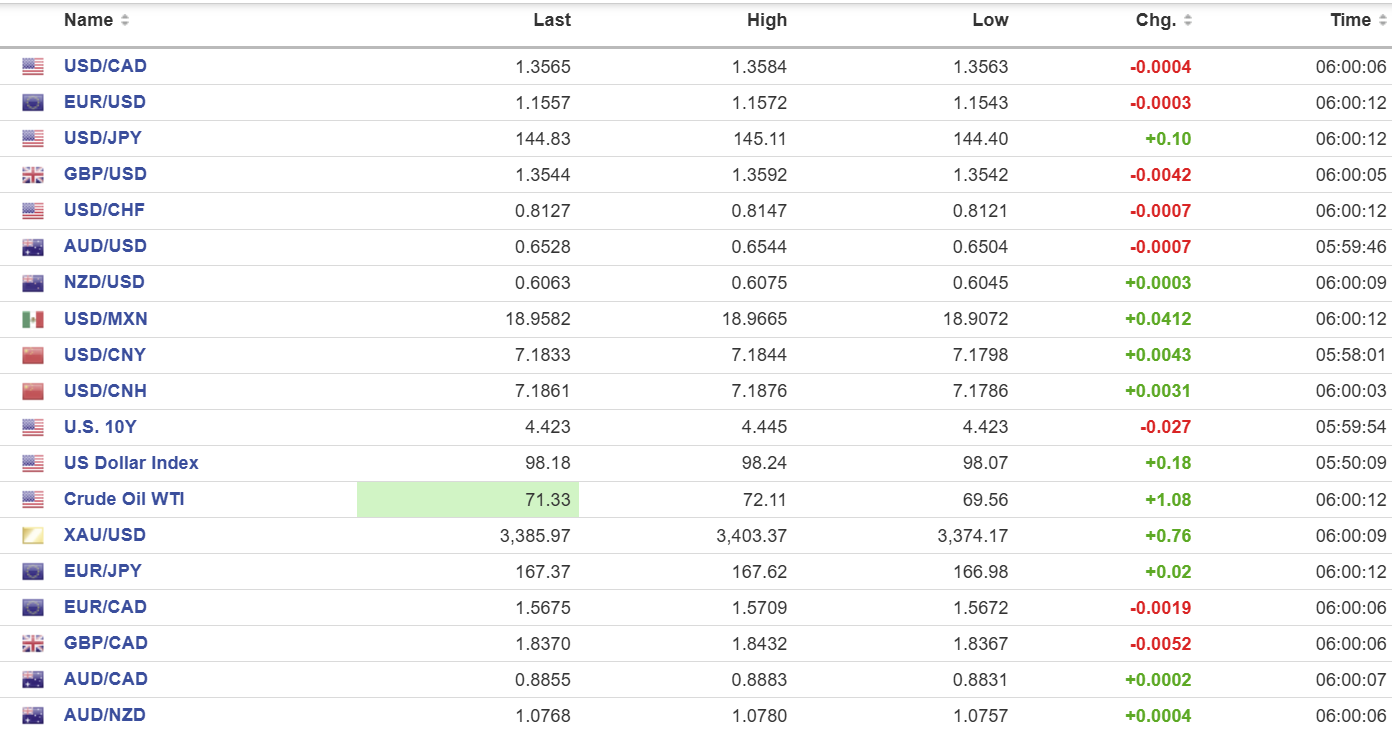Open the GBP/CAD pair link

coord(105,643)
